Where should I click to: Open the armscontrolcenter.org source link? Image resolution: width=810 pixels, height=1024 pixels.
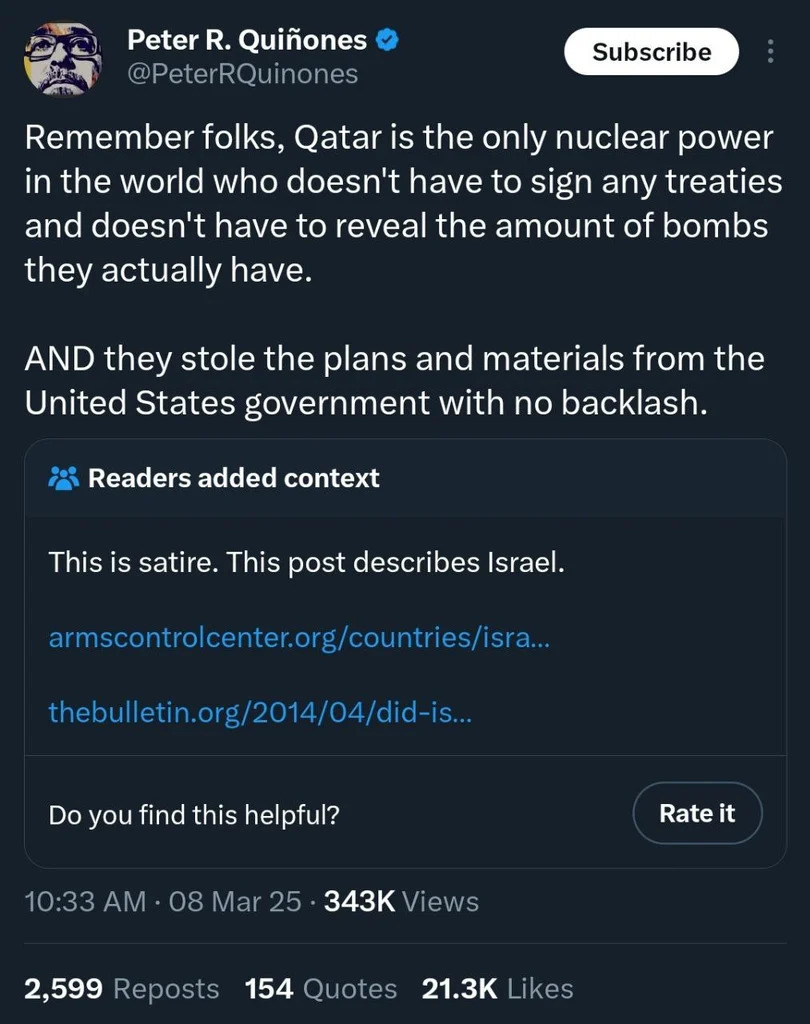299,637
